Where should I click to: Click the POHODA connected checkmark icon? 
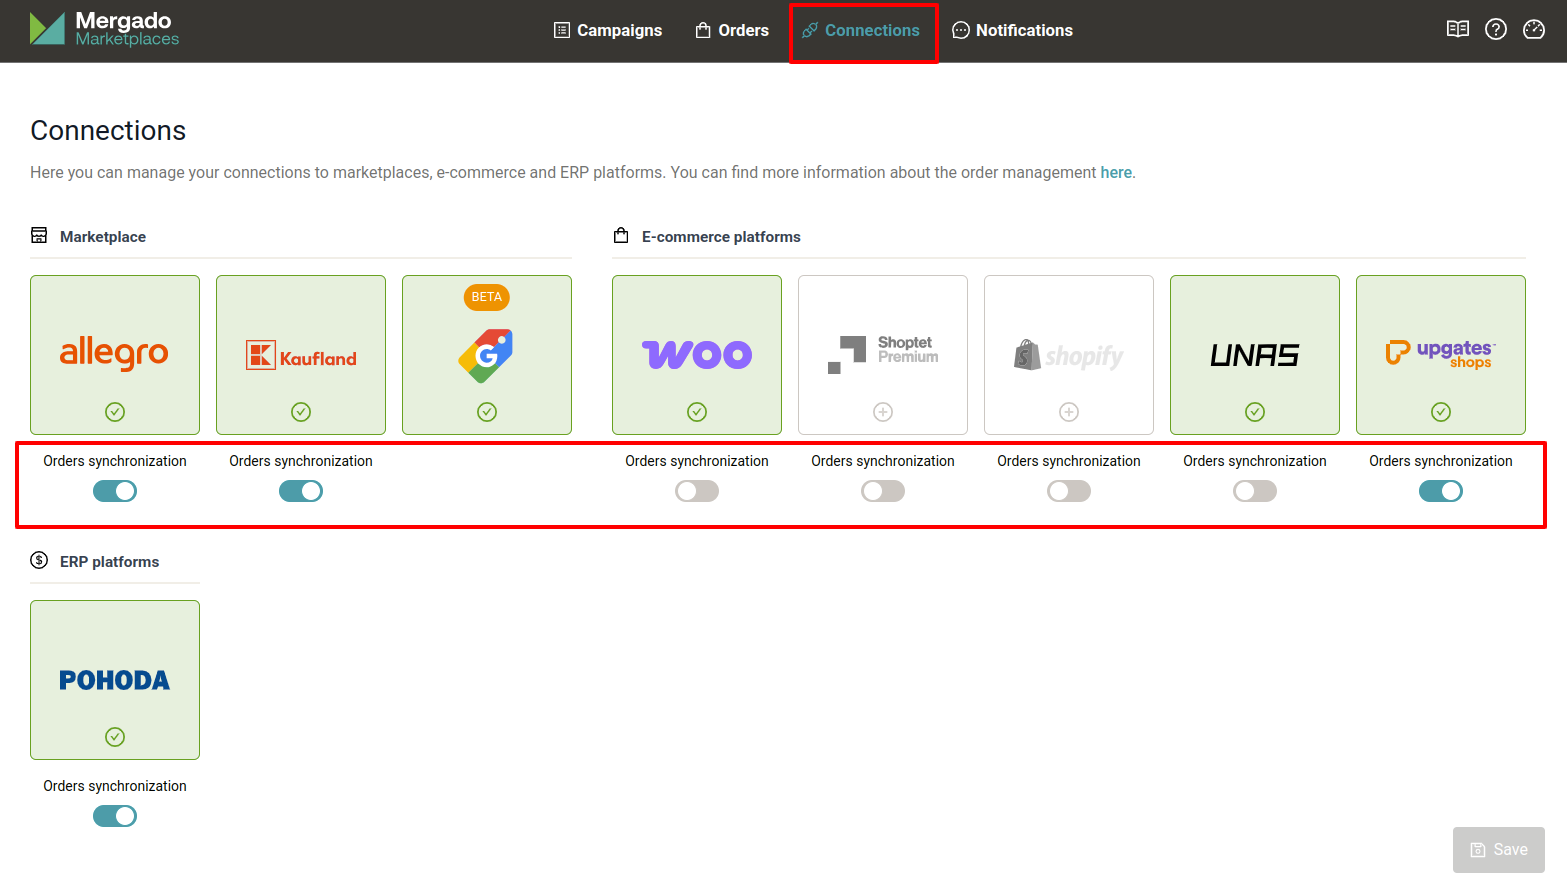pos(115,737)
